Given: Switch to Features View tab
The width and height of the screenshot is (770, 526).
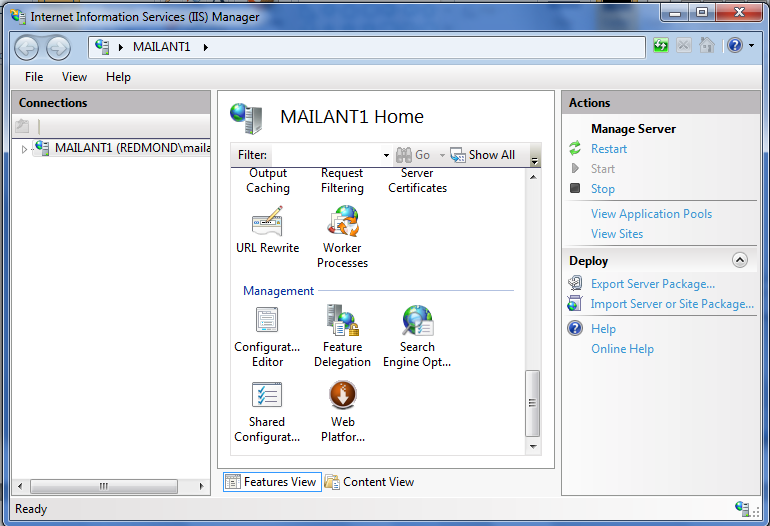Looking at the screenshot, I should [273, 482].
